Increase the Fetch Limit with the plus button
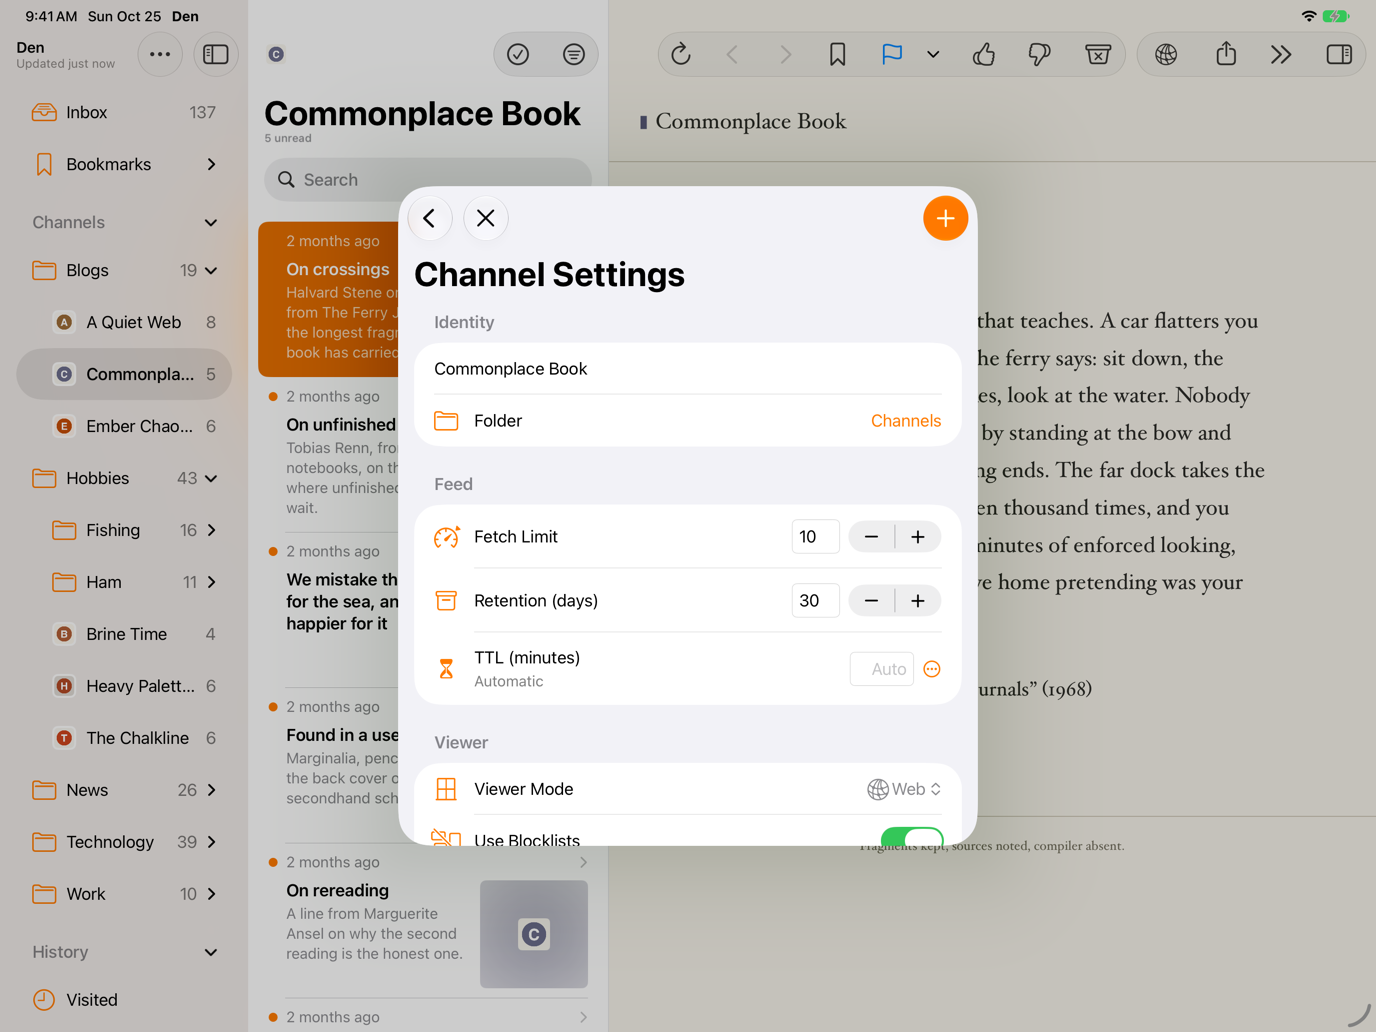Screen dimensions: 1376x1032 point(918,537)
